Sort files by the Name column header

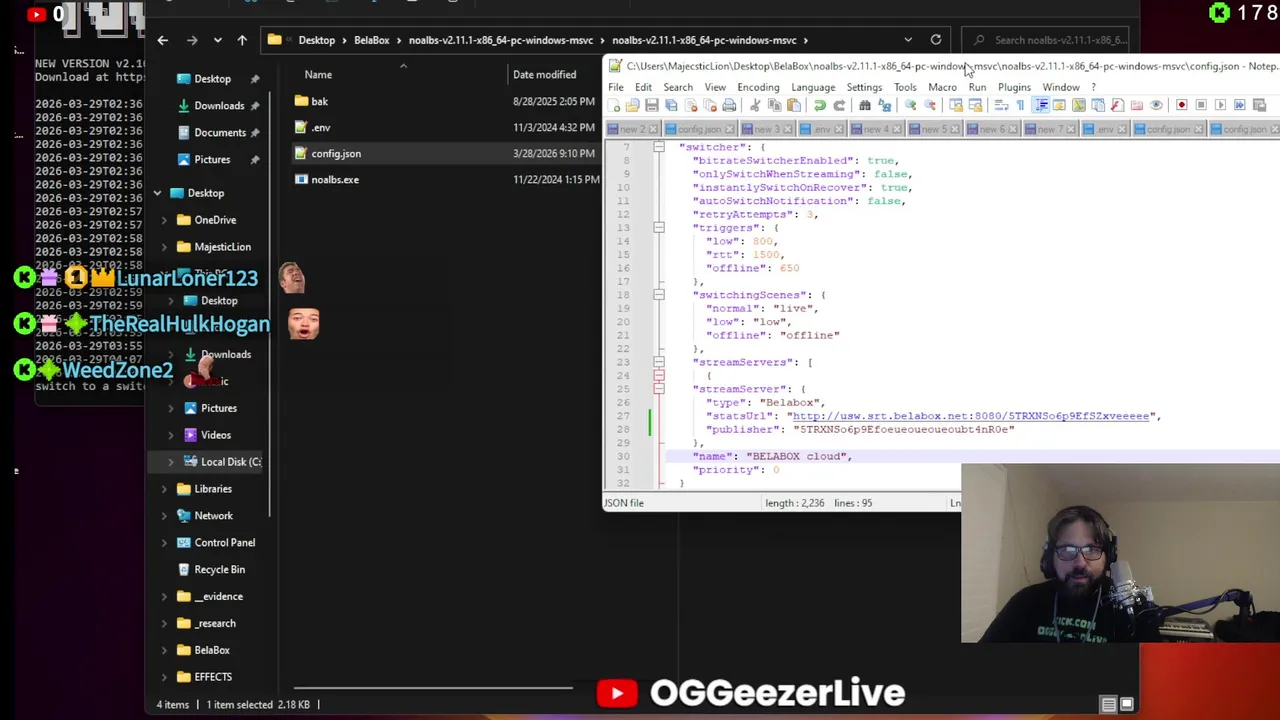318,74
